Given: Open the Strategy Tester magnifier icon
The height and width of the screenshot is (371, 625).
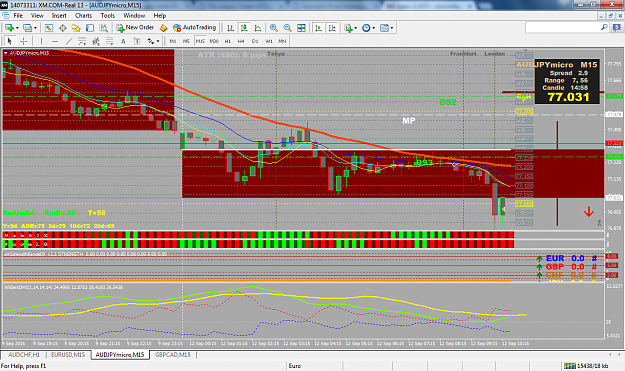Looking at the screenshot, I should (104, 27).
